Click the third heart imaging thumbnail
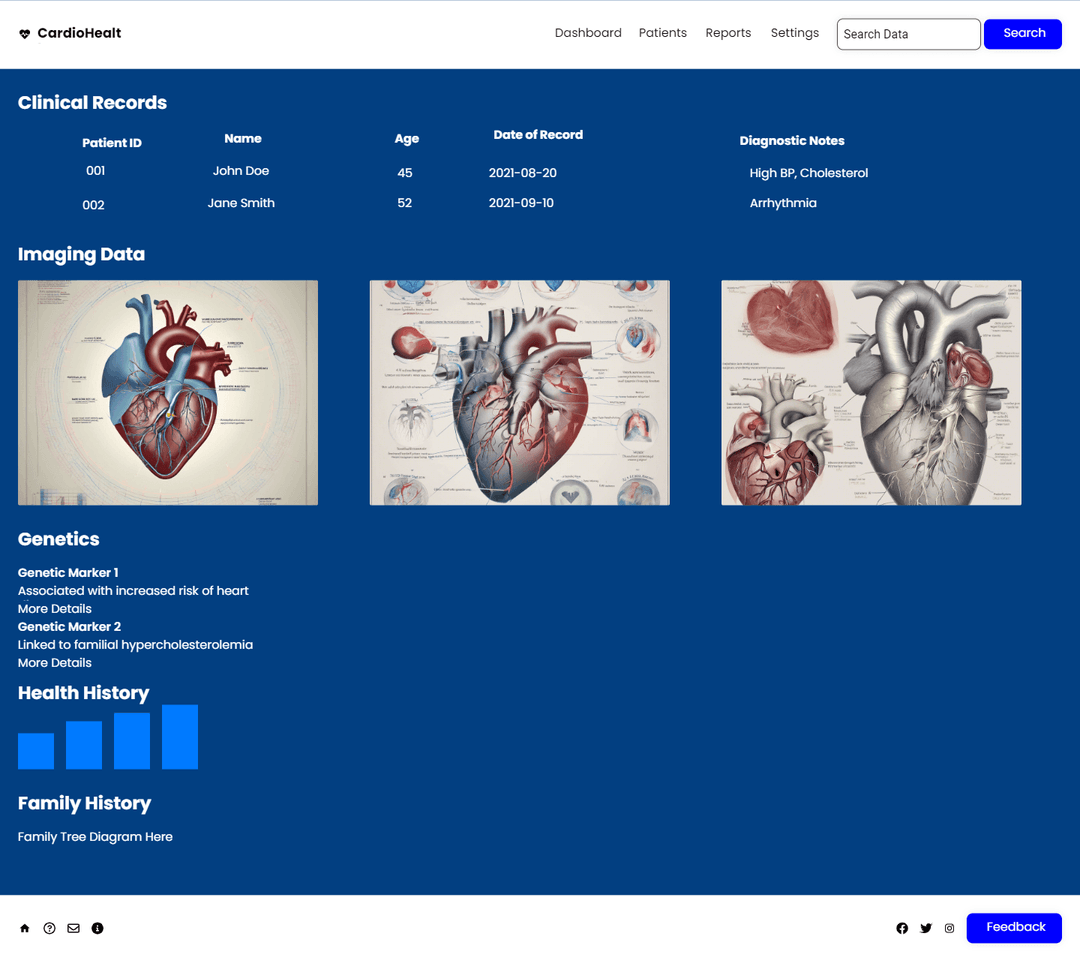This screenshot has width=1080, height=961. pyautogui.click(x=870, y=391)
